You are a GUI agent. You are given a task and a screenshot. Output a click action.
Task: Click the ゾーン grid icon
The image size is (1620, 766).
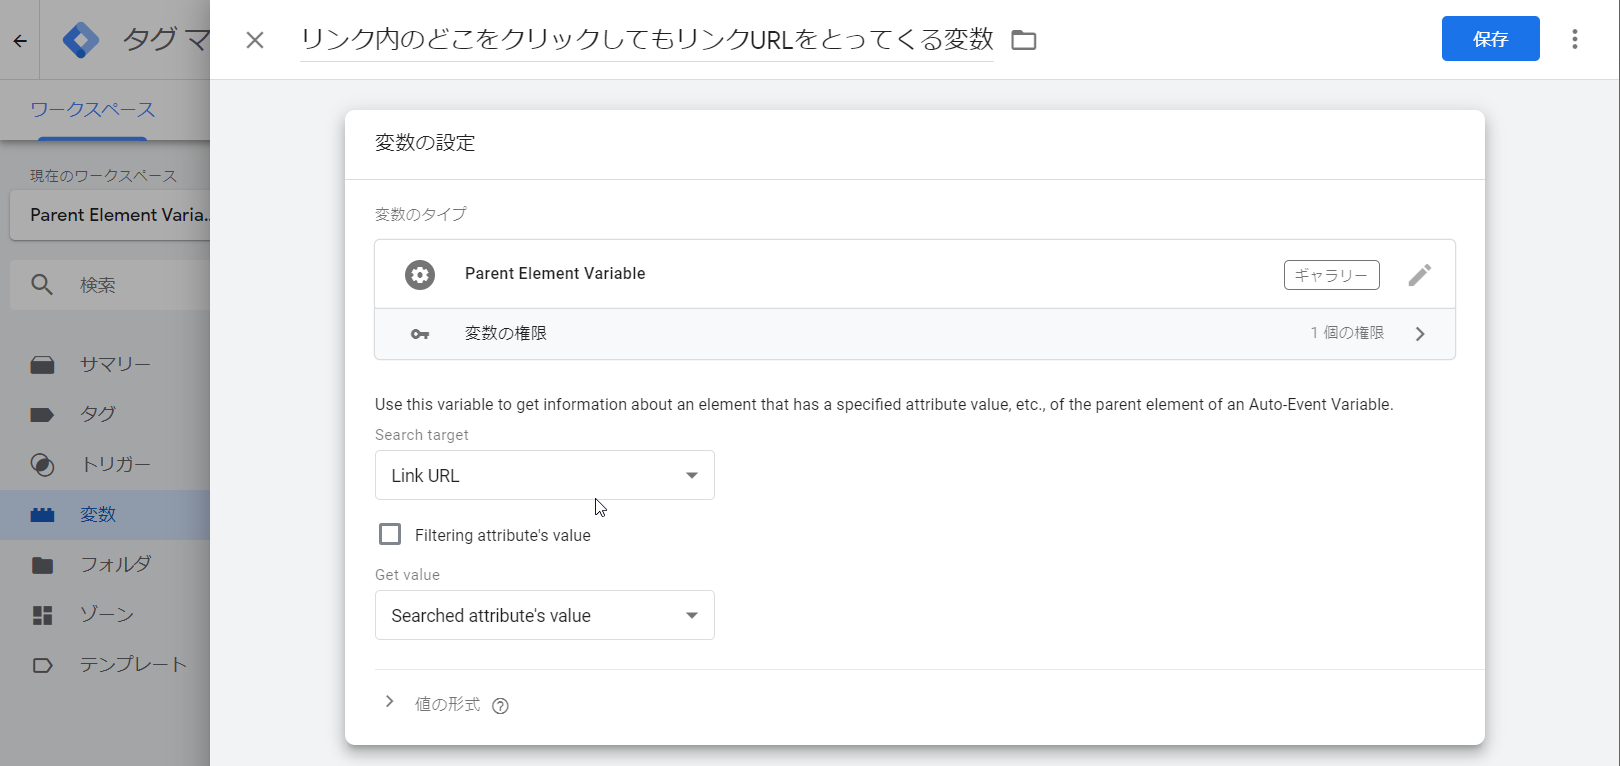point(42,615)
